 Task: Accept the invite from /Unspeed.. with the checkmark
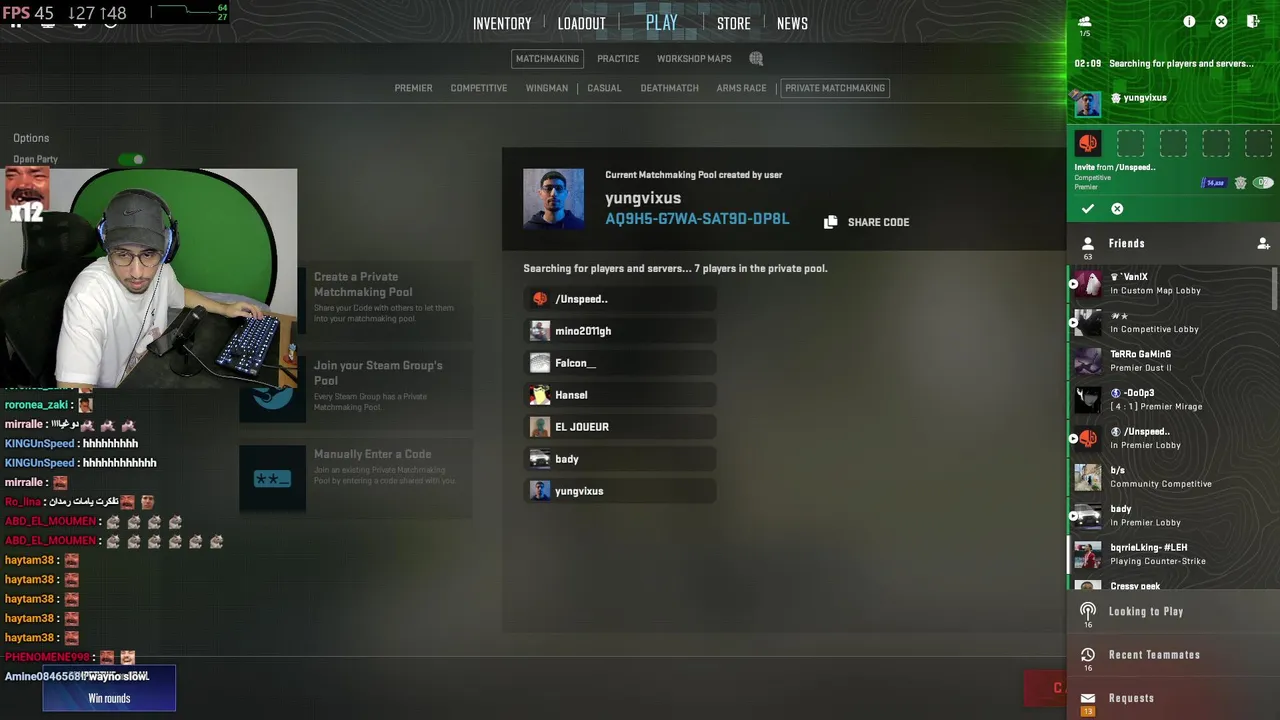click(x=1088, y=208)
